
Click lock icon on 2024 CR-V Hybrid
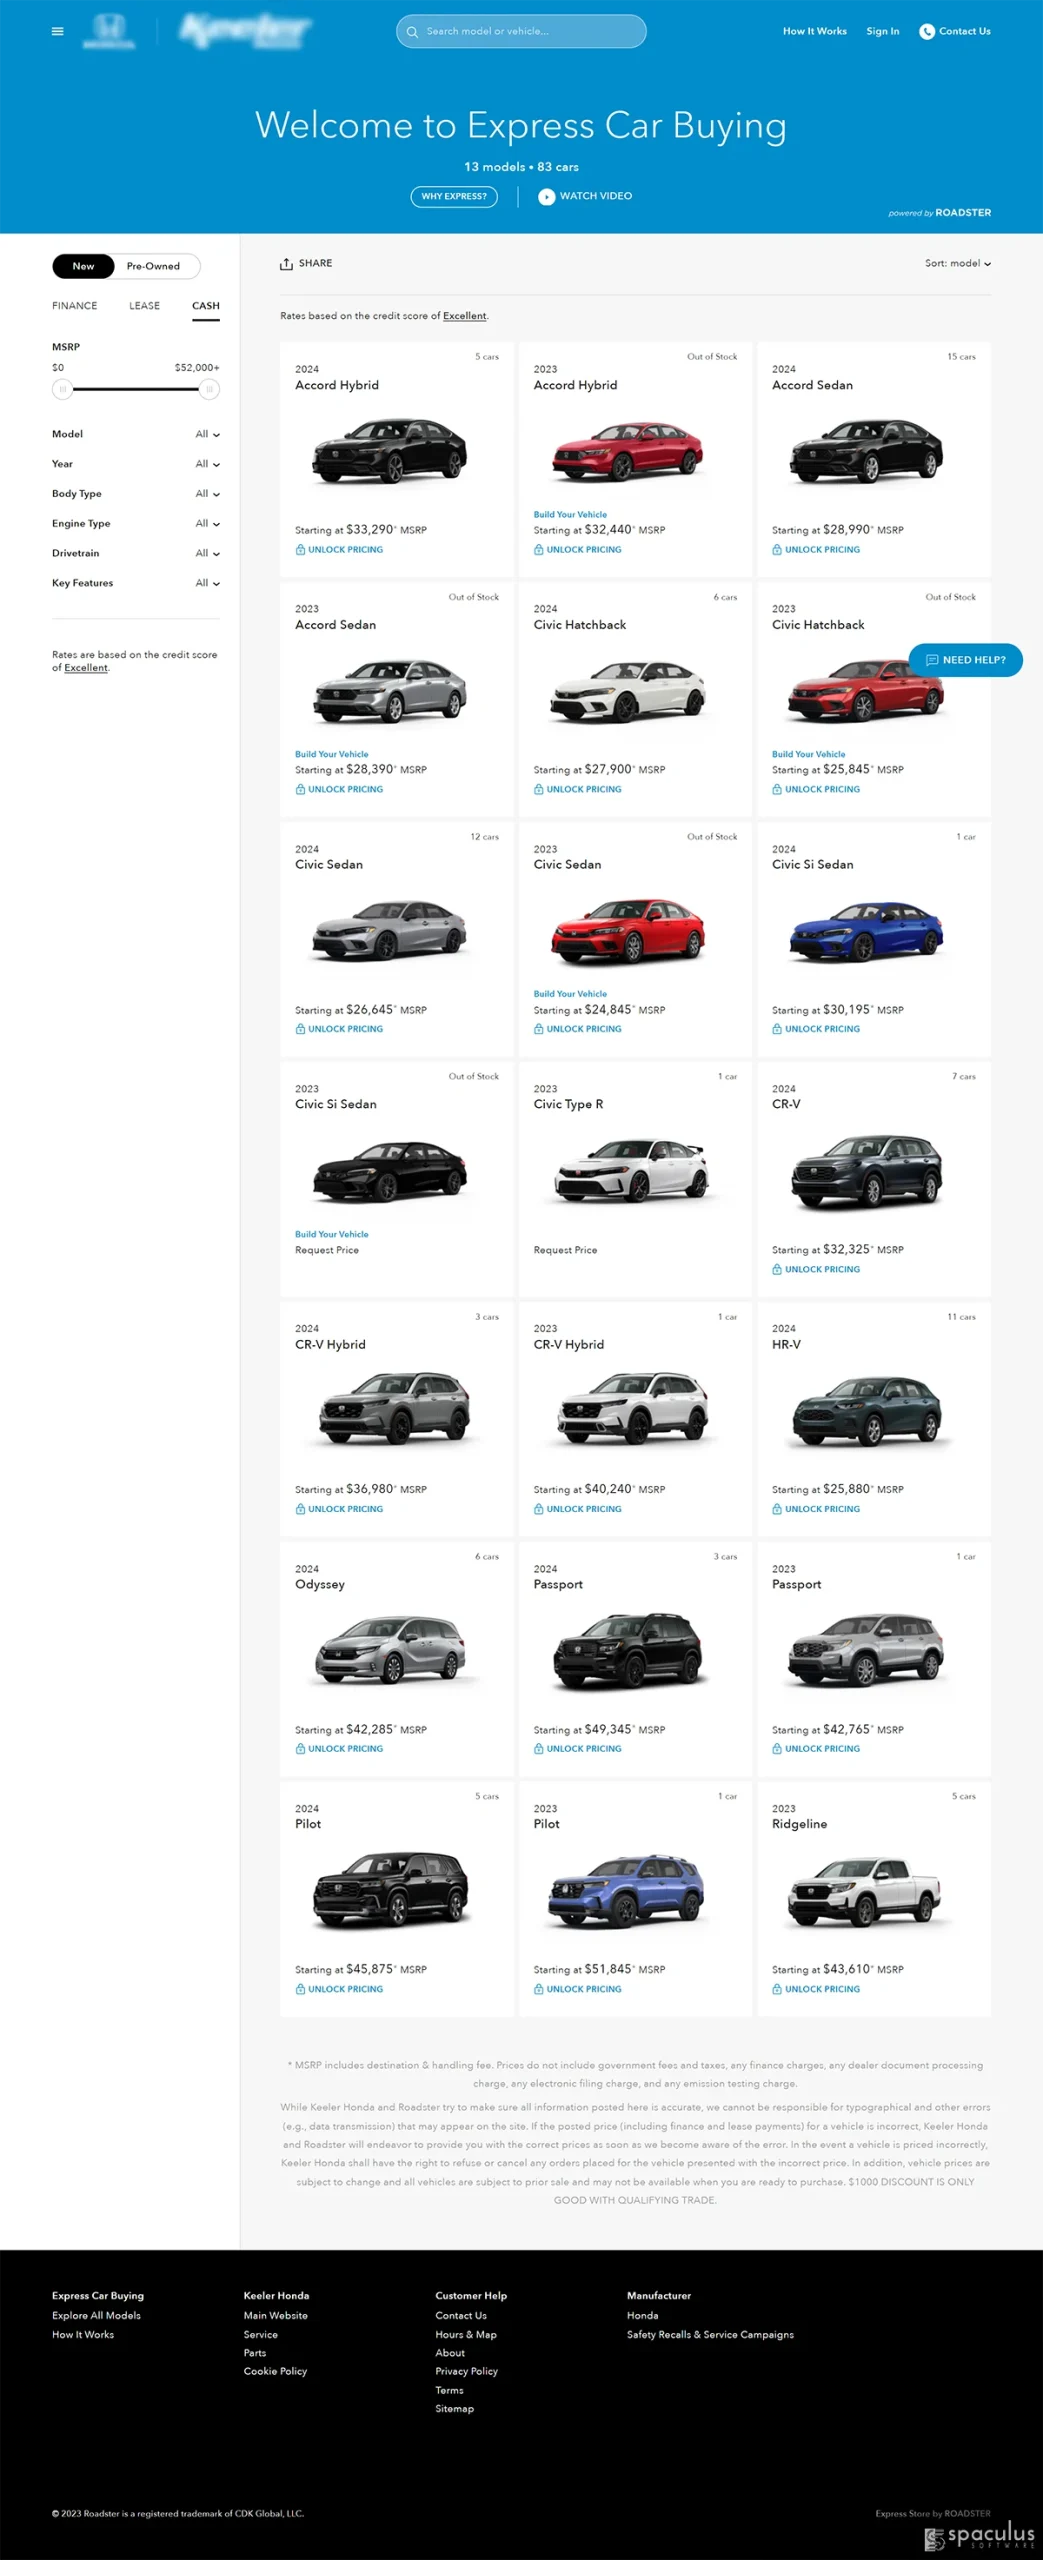point(300,1510)
